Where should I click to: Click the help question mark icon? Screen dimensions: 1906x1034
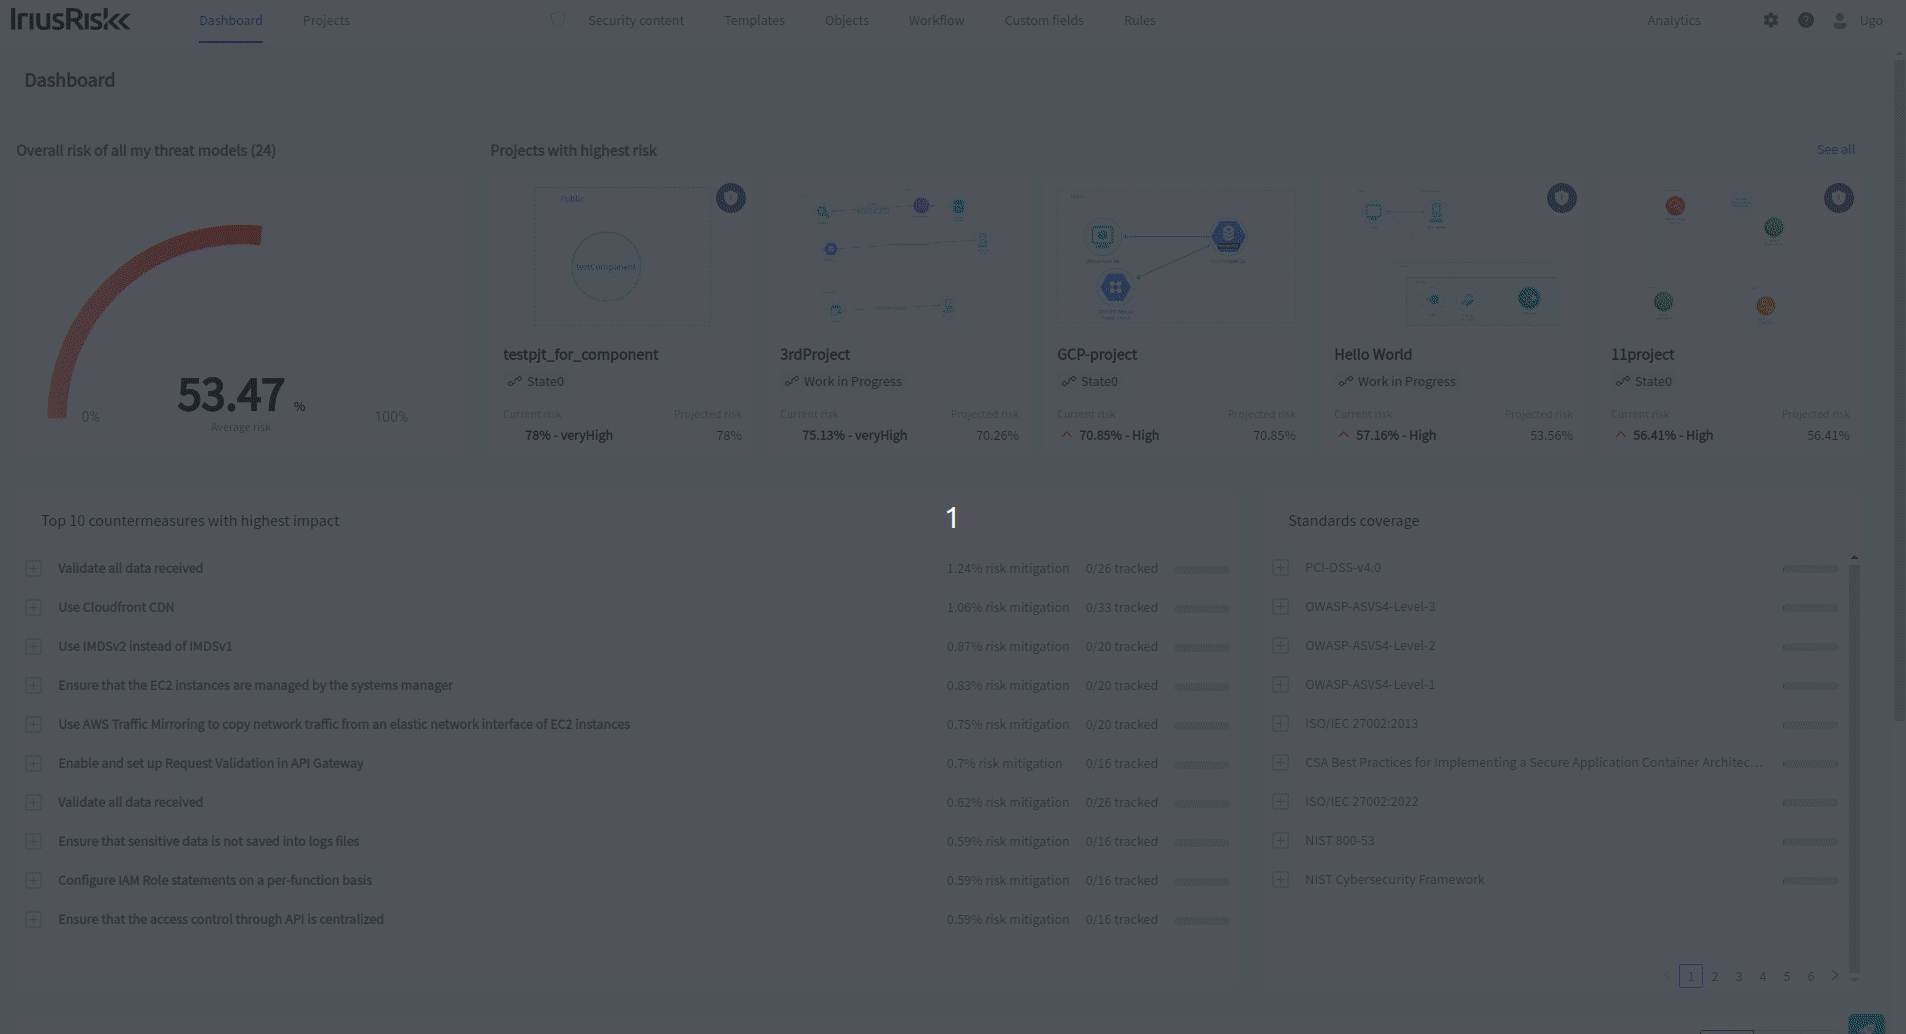[1805, 19]
